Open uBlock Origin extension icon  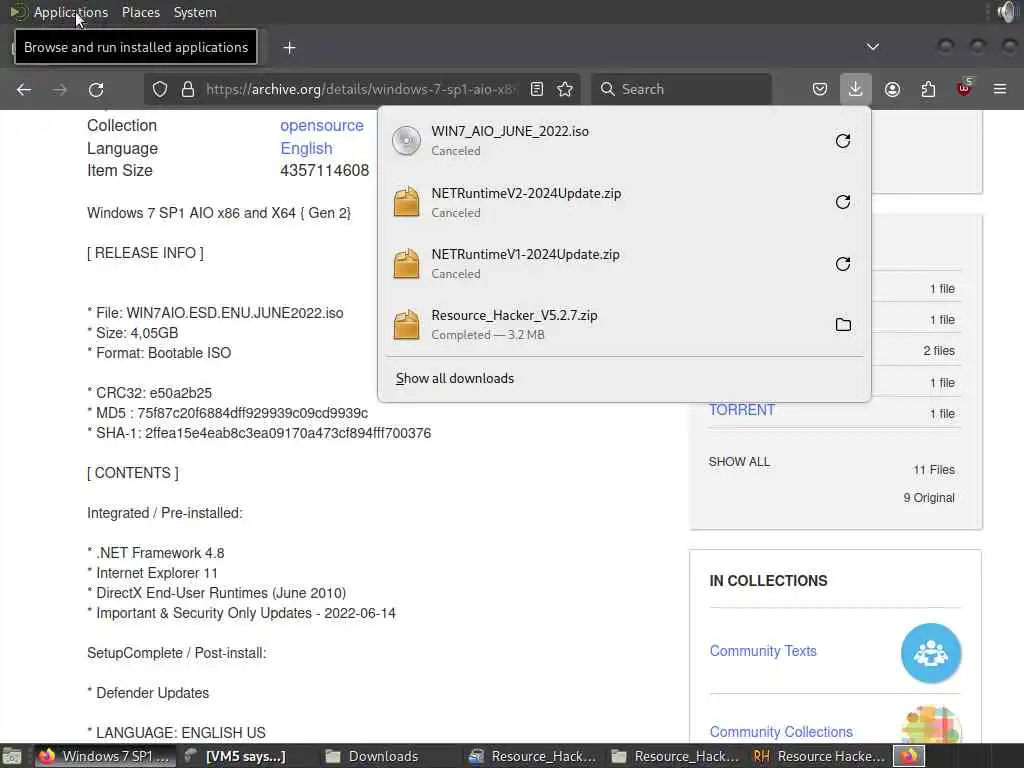pos(965,89)
